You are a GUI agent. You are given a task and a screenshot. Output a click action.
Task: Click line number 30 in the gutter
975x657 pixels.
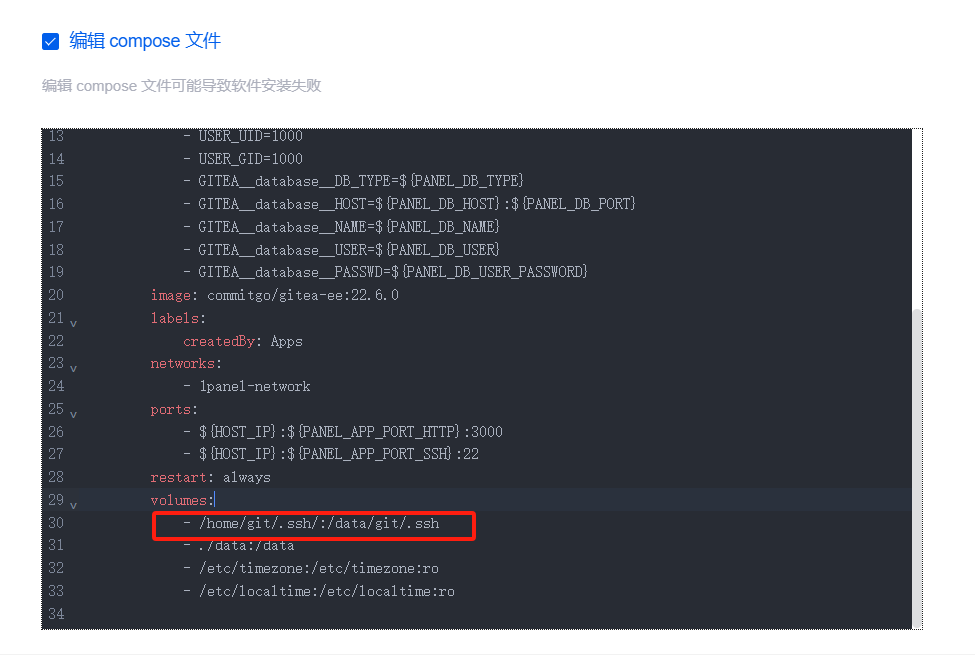[x=56, y=522]
